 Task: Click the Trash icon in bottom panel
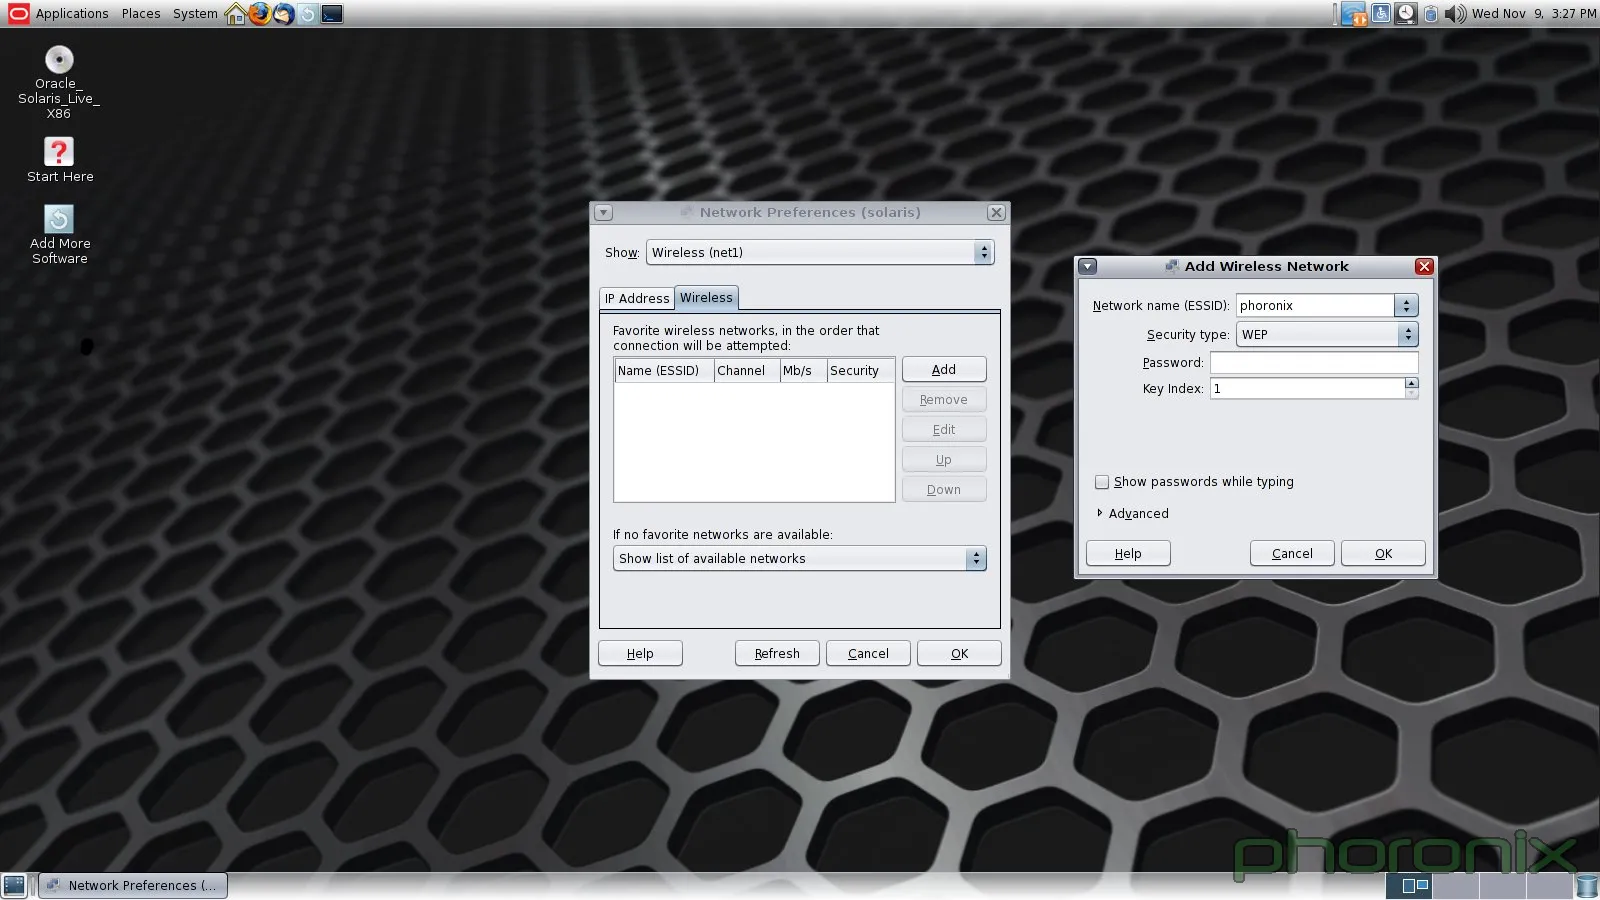[1586, 886]
